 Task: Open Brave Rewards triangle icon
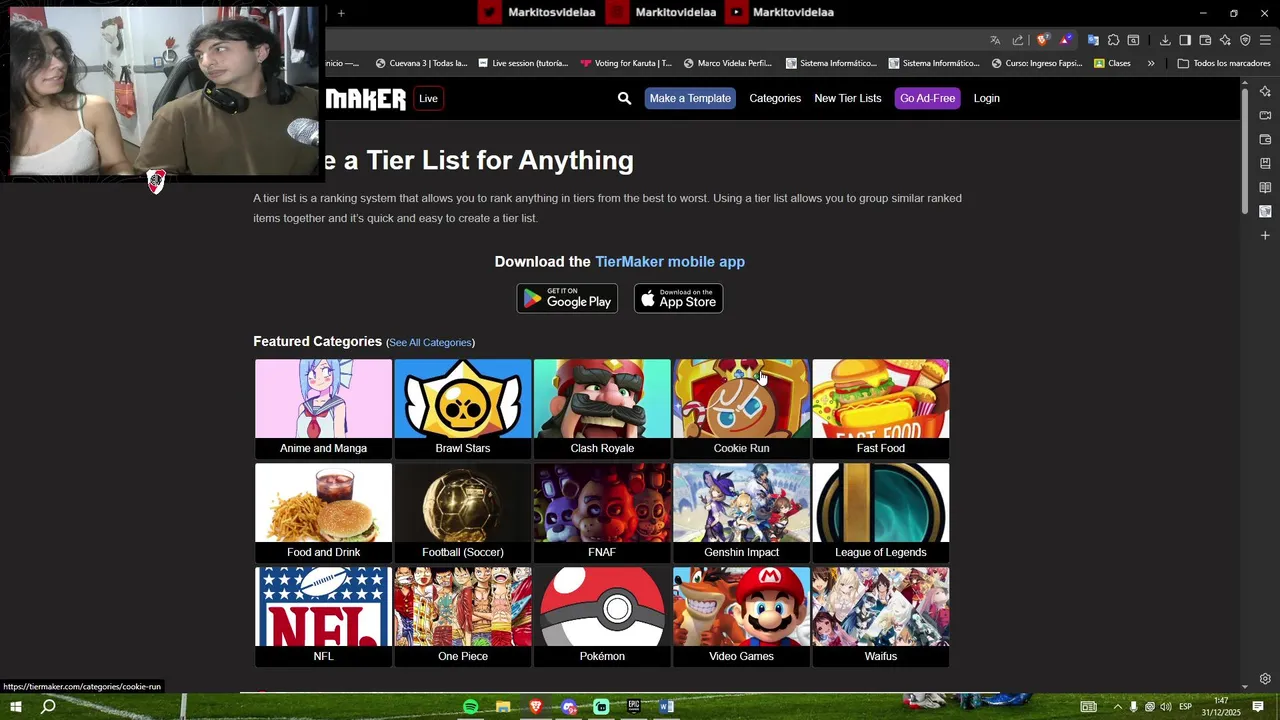1066,40
